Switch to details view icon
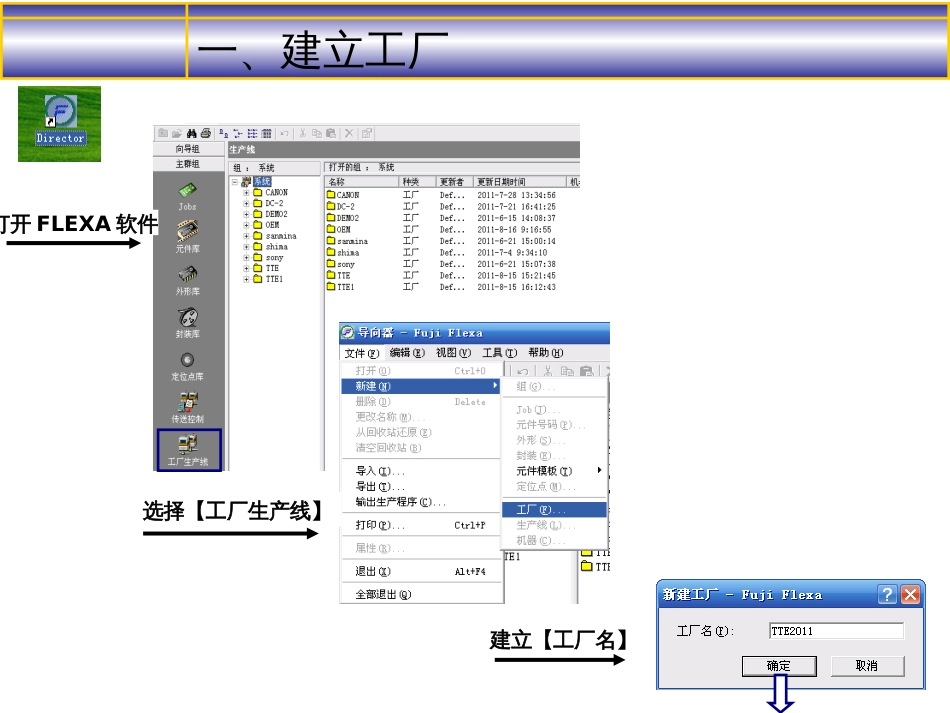 click(x=266, y=133)
